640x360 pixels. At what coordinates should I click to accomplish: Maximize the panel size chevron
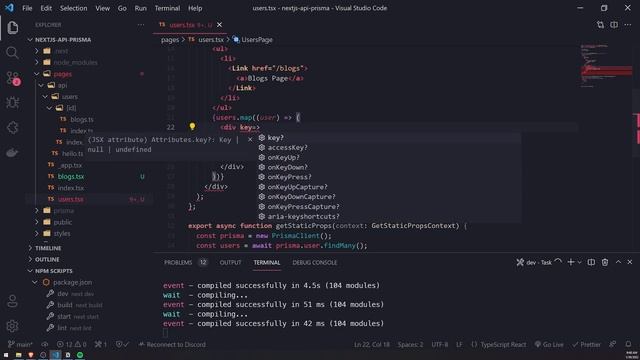[618, 262]
